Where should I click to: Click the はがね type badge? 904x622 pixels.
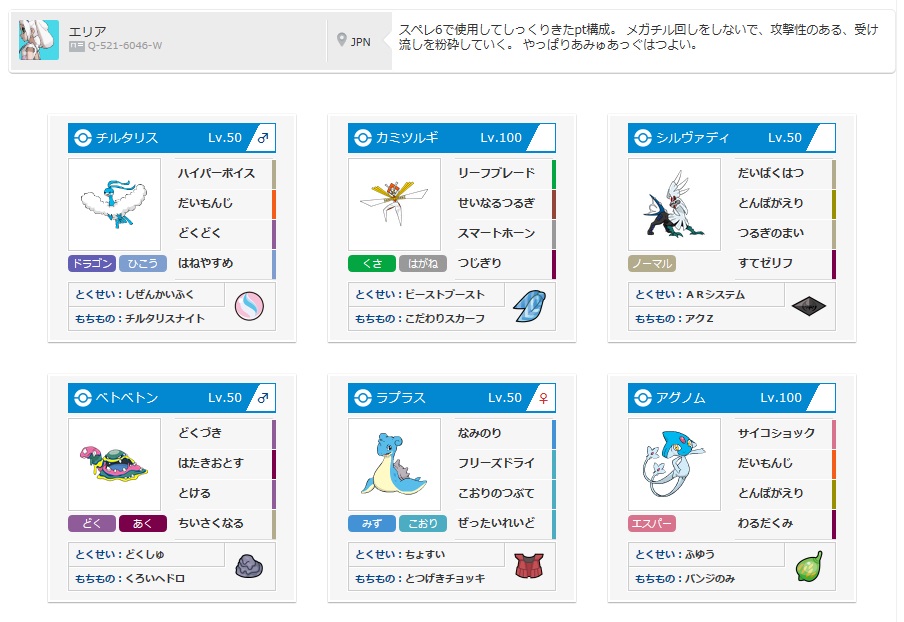[x=423, y=263]
